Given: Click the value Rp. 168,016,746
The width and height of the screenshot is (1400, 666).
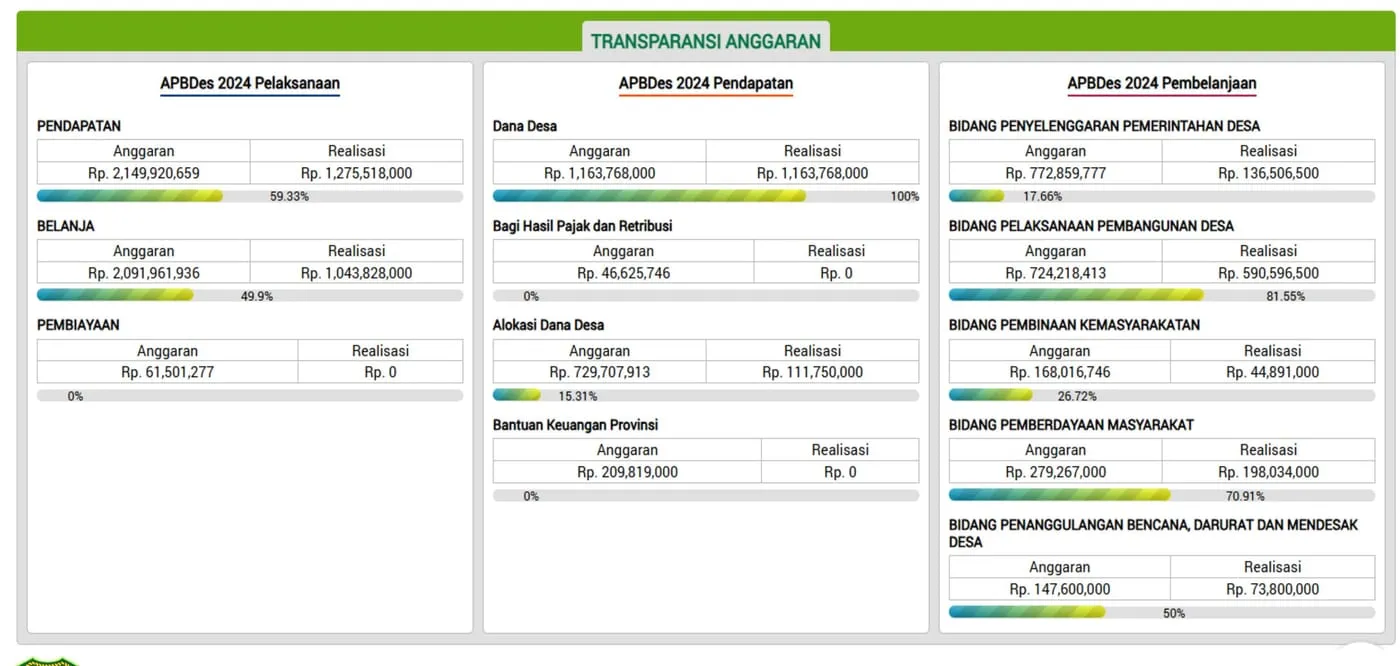Looking at the screenshot, I should pyautogui.click(x=1060, y=372).
